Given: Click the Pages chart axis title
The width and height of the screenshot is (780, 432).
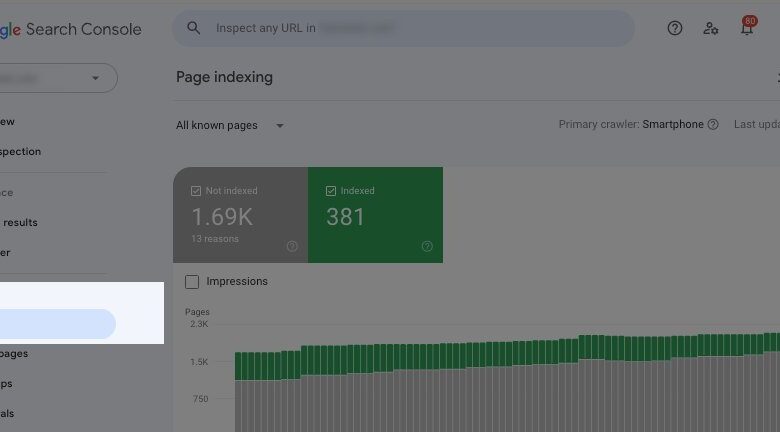Looking at the screenshot, I should 197,312.
